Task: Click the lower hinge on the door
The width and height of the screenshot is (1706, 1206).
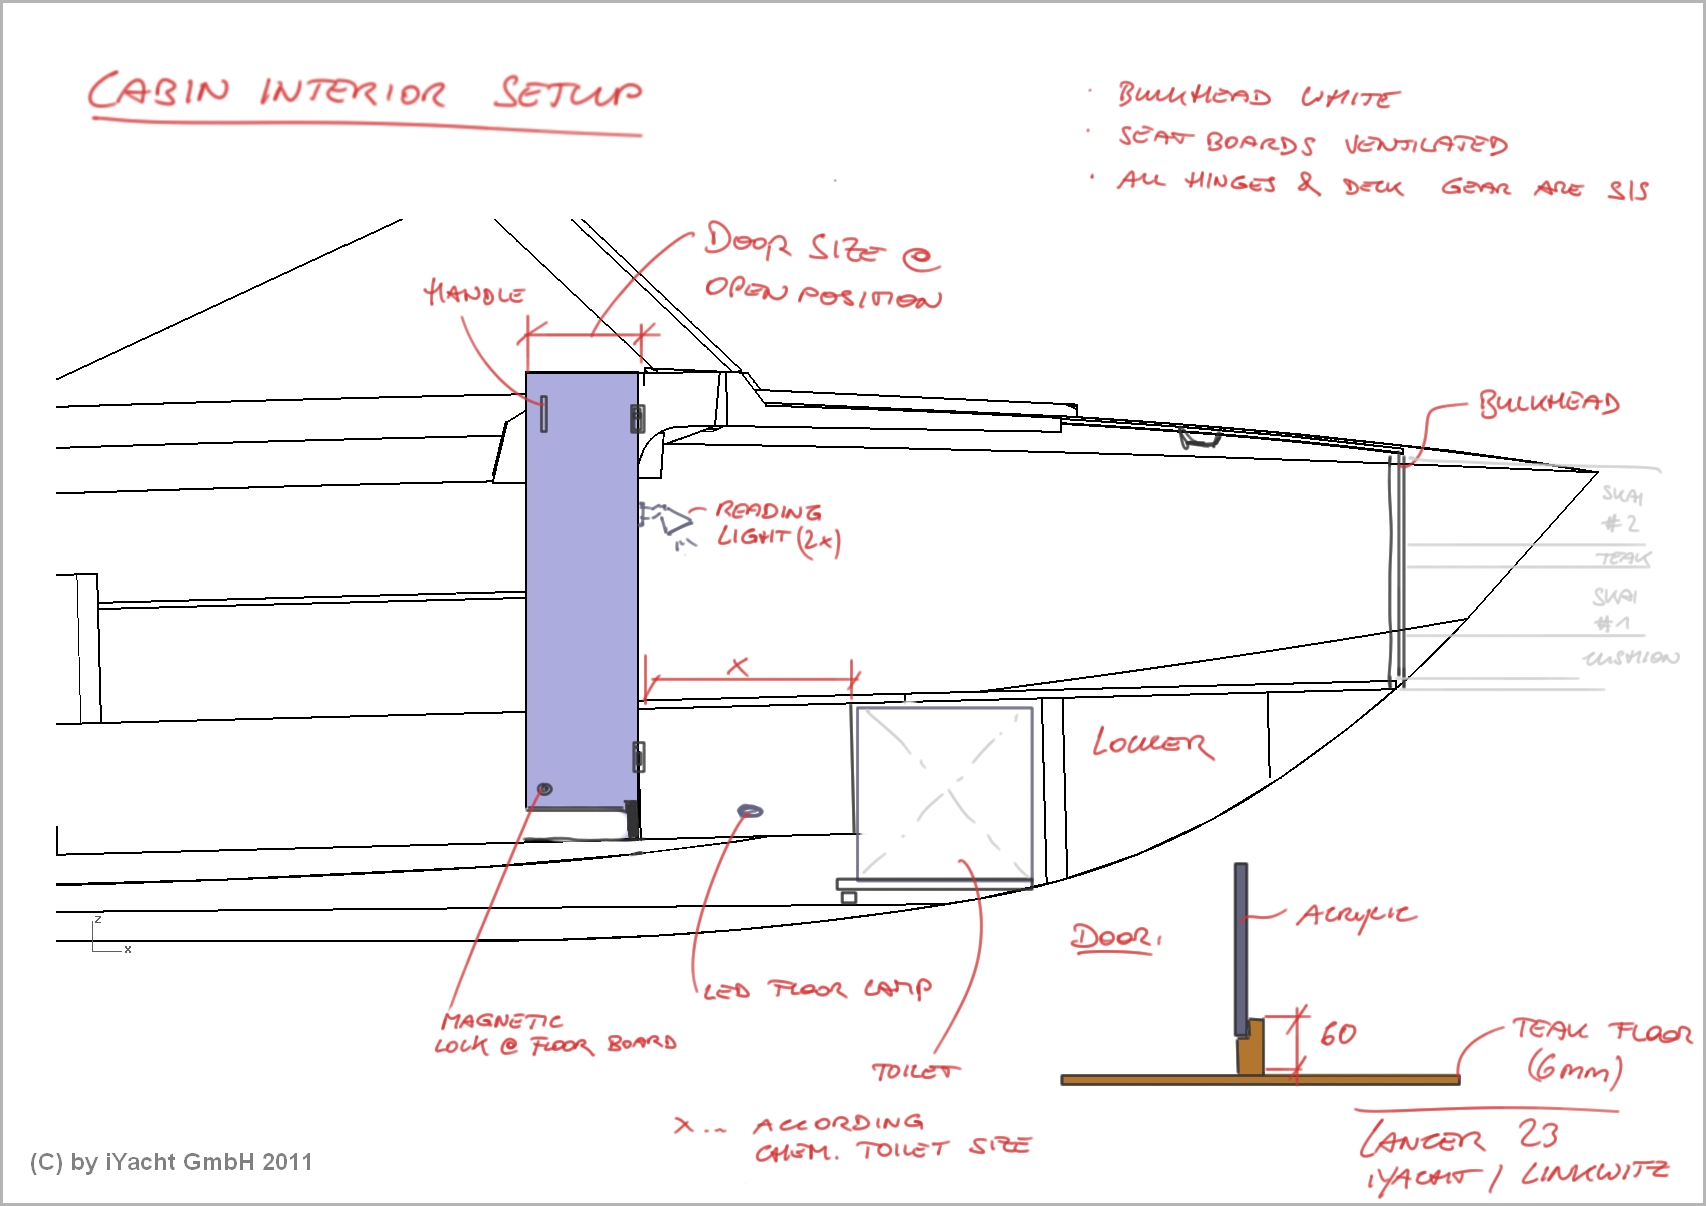Action: point(639,757)
